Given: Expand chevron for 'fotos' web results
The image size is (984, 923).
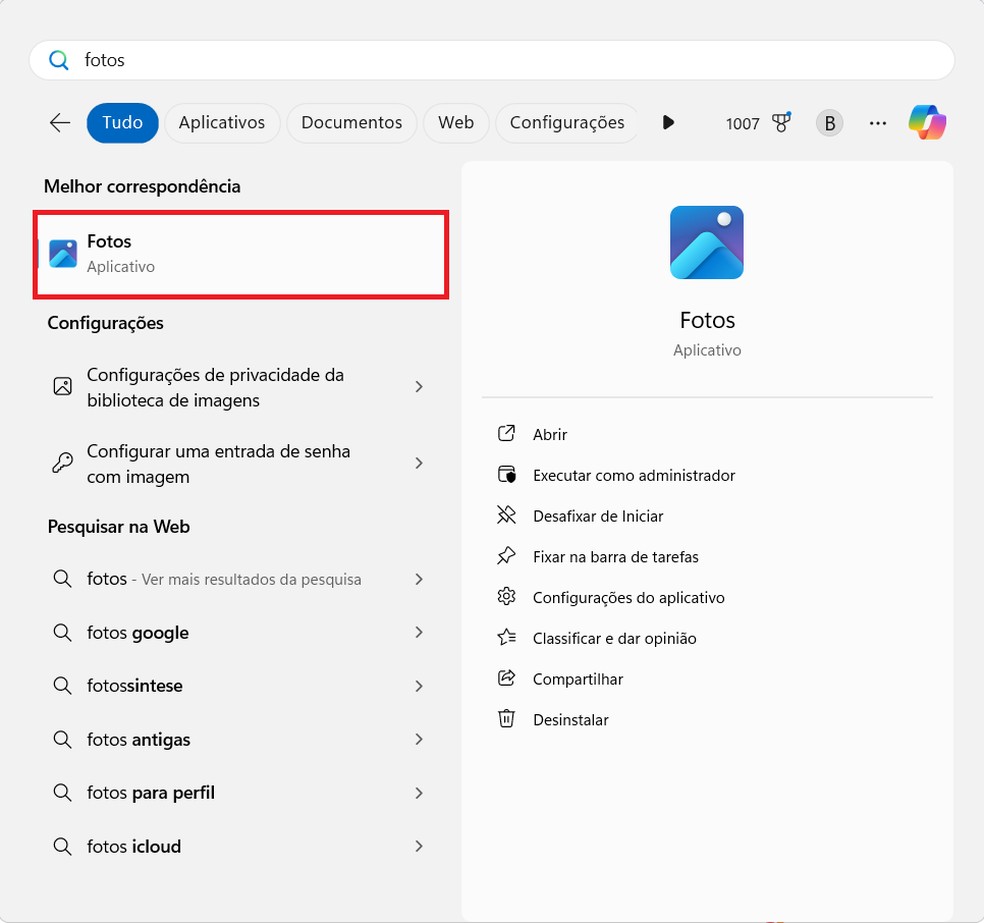Looking at the screenshot, I should click(x=419, y=579).
